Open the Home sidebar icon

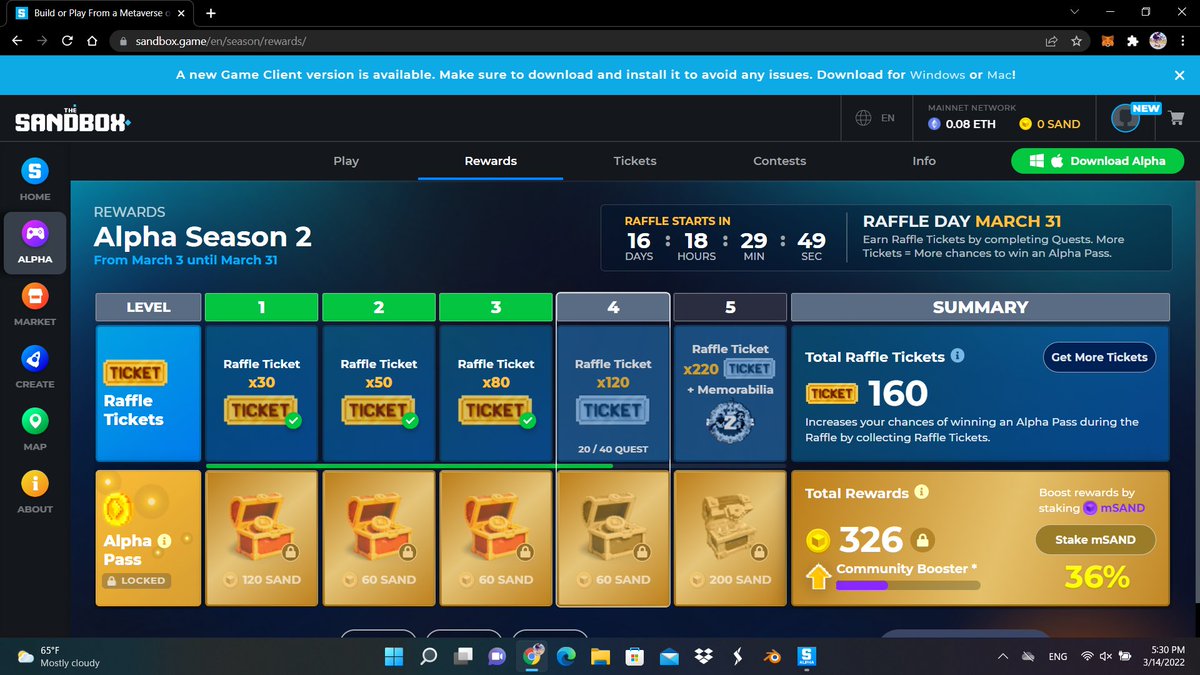[x=34, y=171]
